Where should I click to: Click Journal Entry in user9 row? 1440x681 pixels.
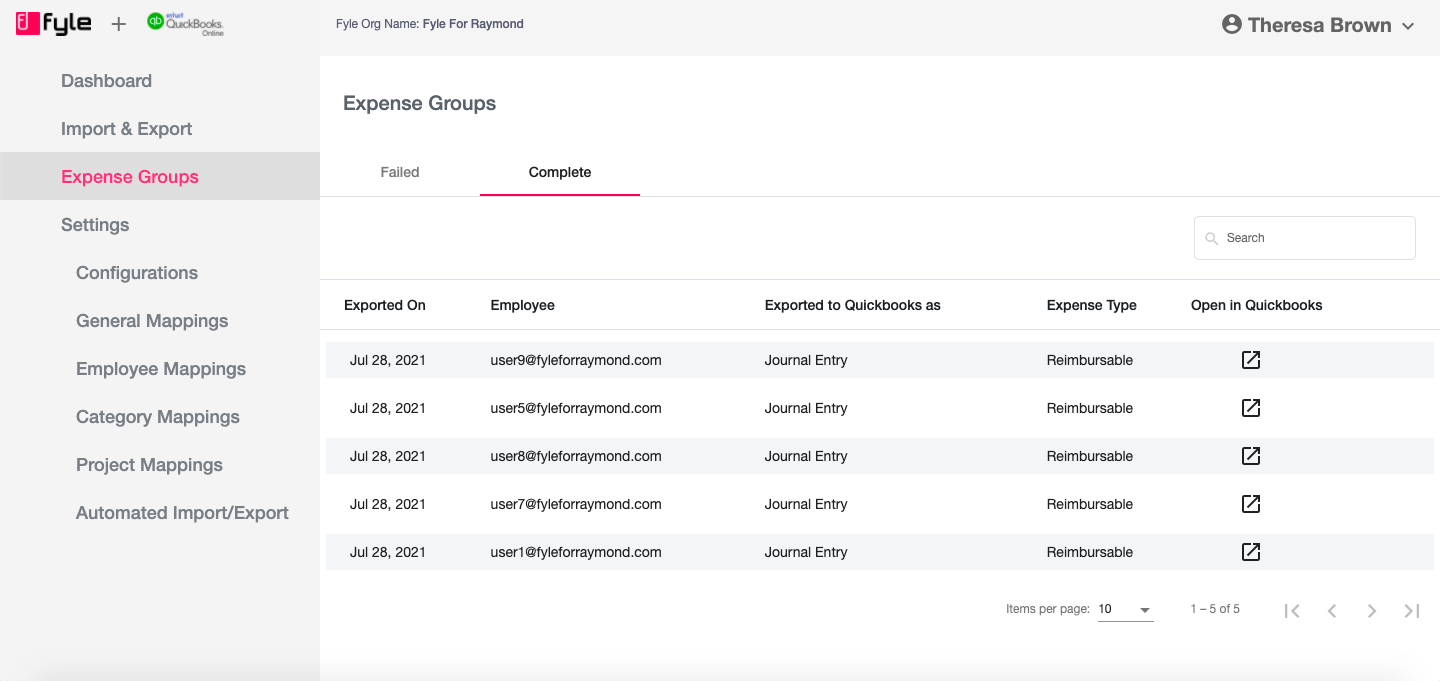tap(806, 360)
